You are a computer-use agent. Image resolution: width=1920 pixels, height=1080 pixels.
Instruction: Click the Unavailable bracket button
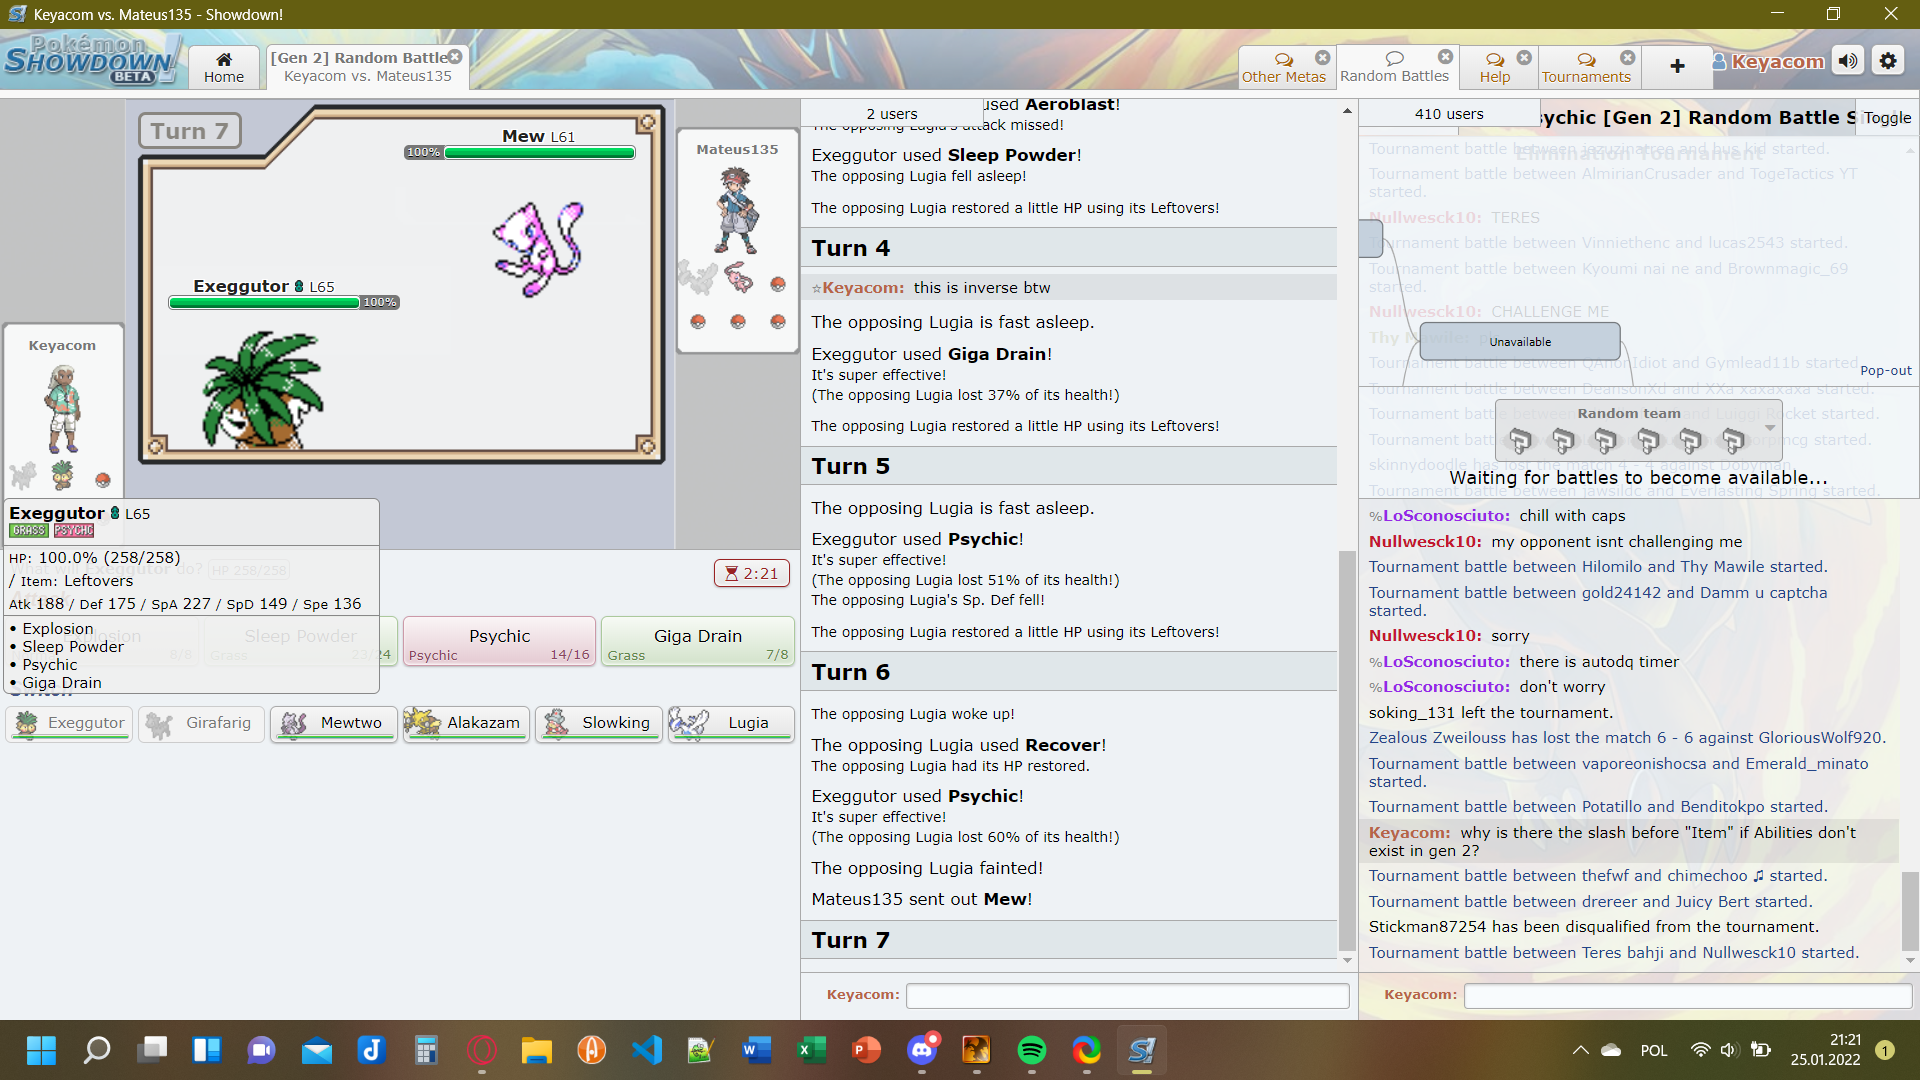coord(1520,342)
